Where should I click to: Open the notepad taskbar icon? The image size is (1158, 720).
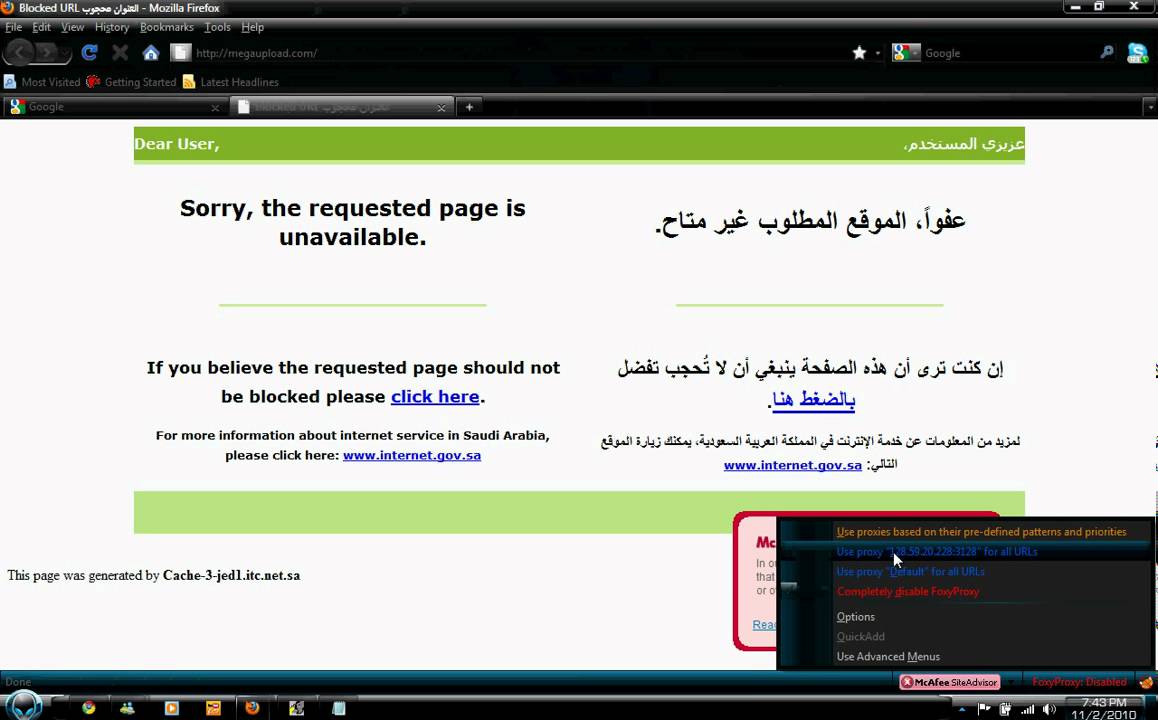point(338,708)
